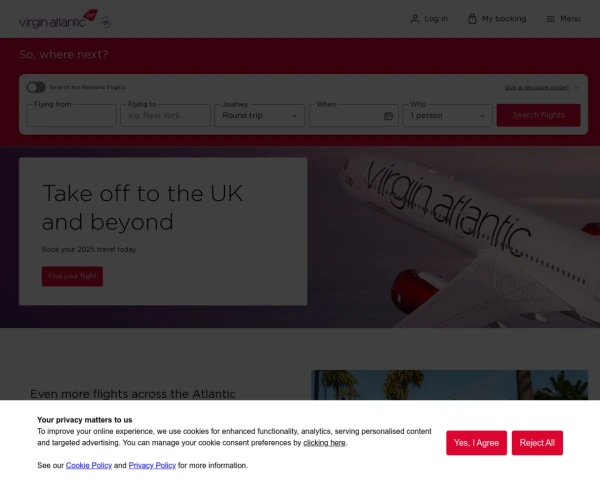
Task: Toggle Search for Reward Flights switch
Action: [x=36, y=87]
